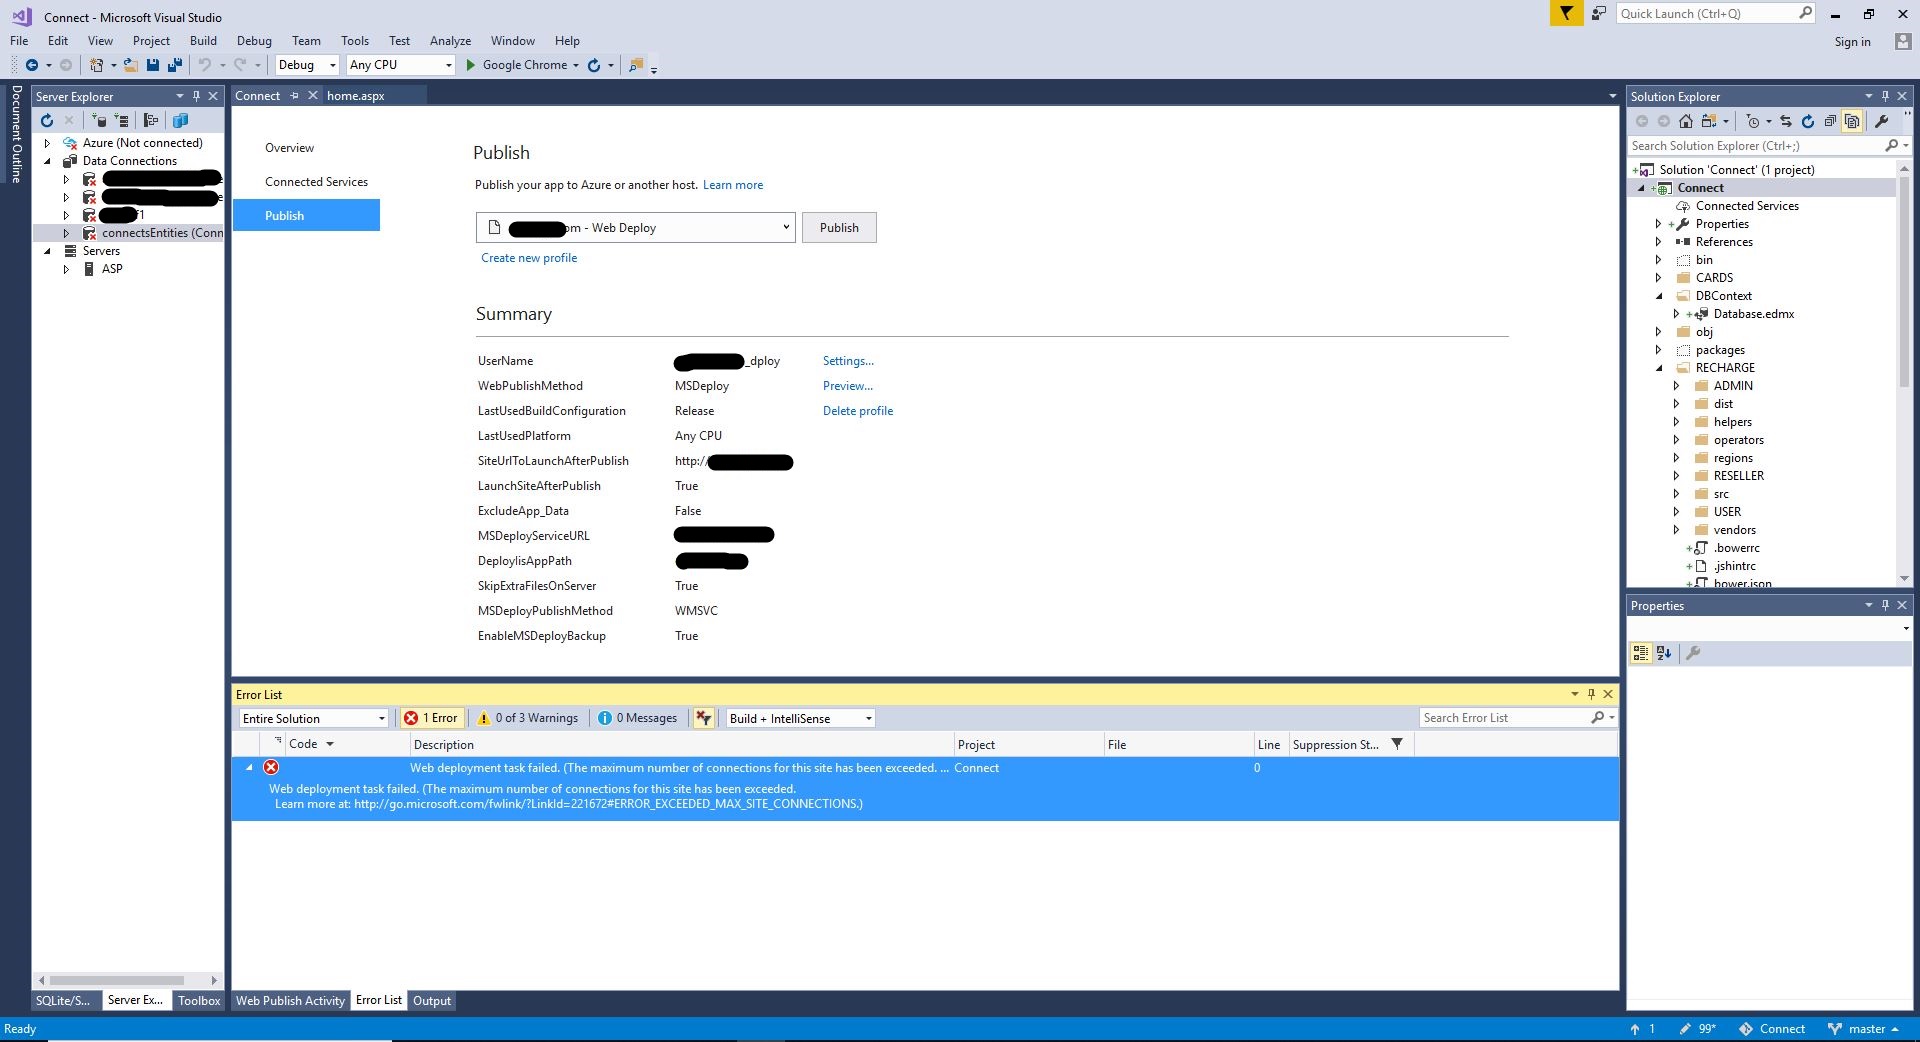Toggle the 0 of 3 Warnings filter
Screen dimensions: 1920x1042
[x=527, y=718]
